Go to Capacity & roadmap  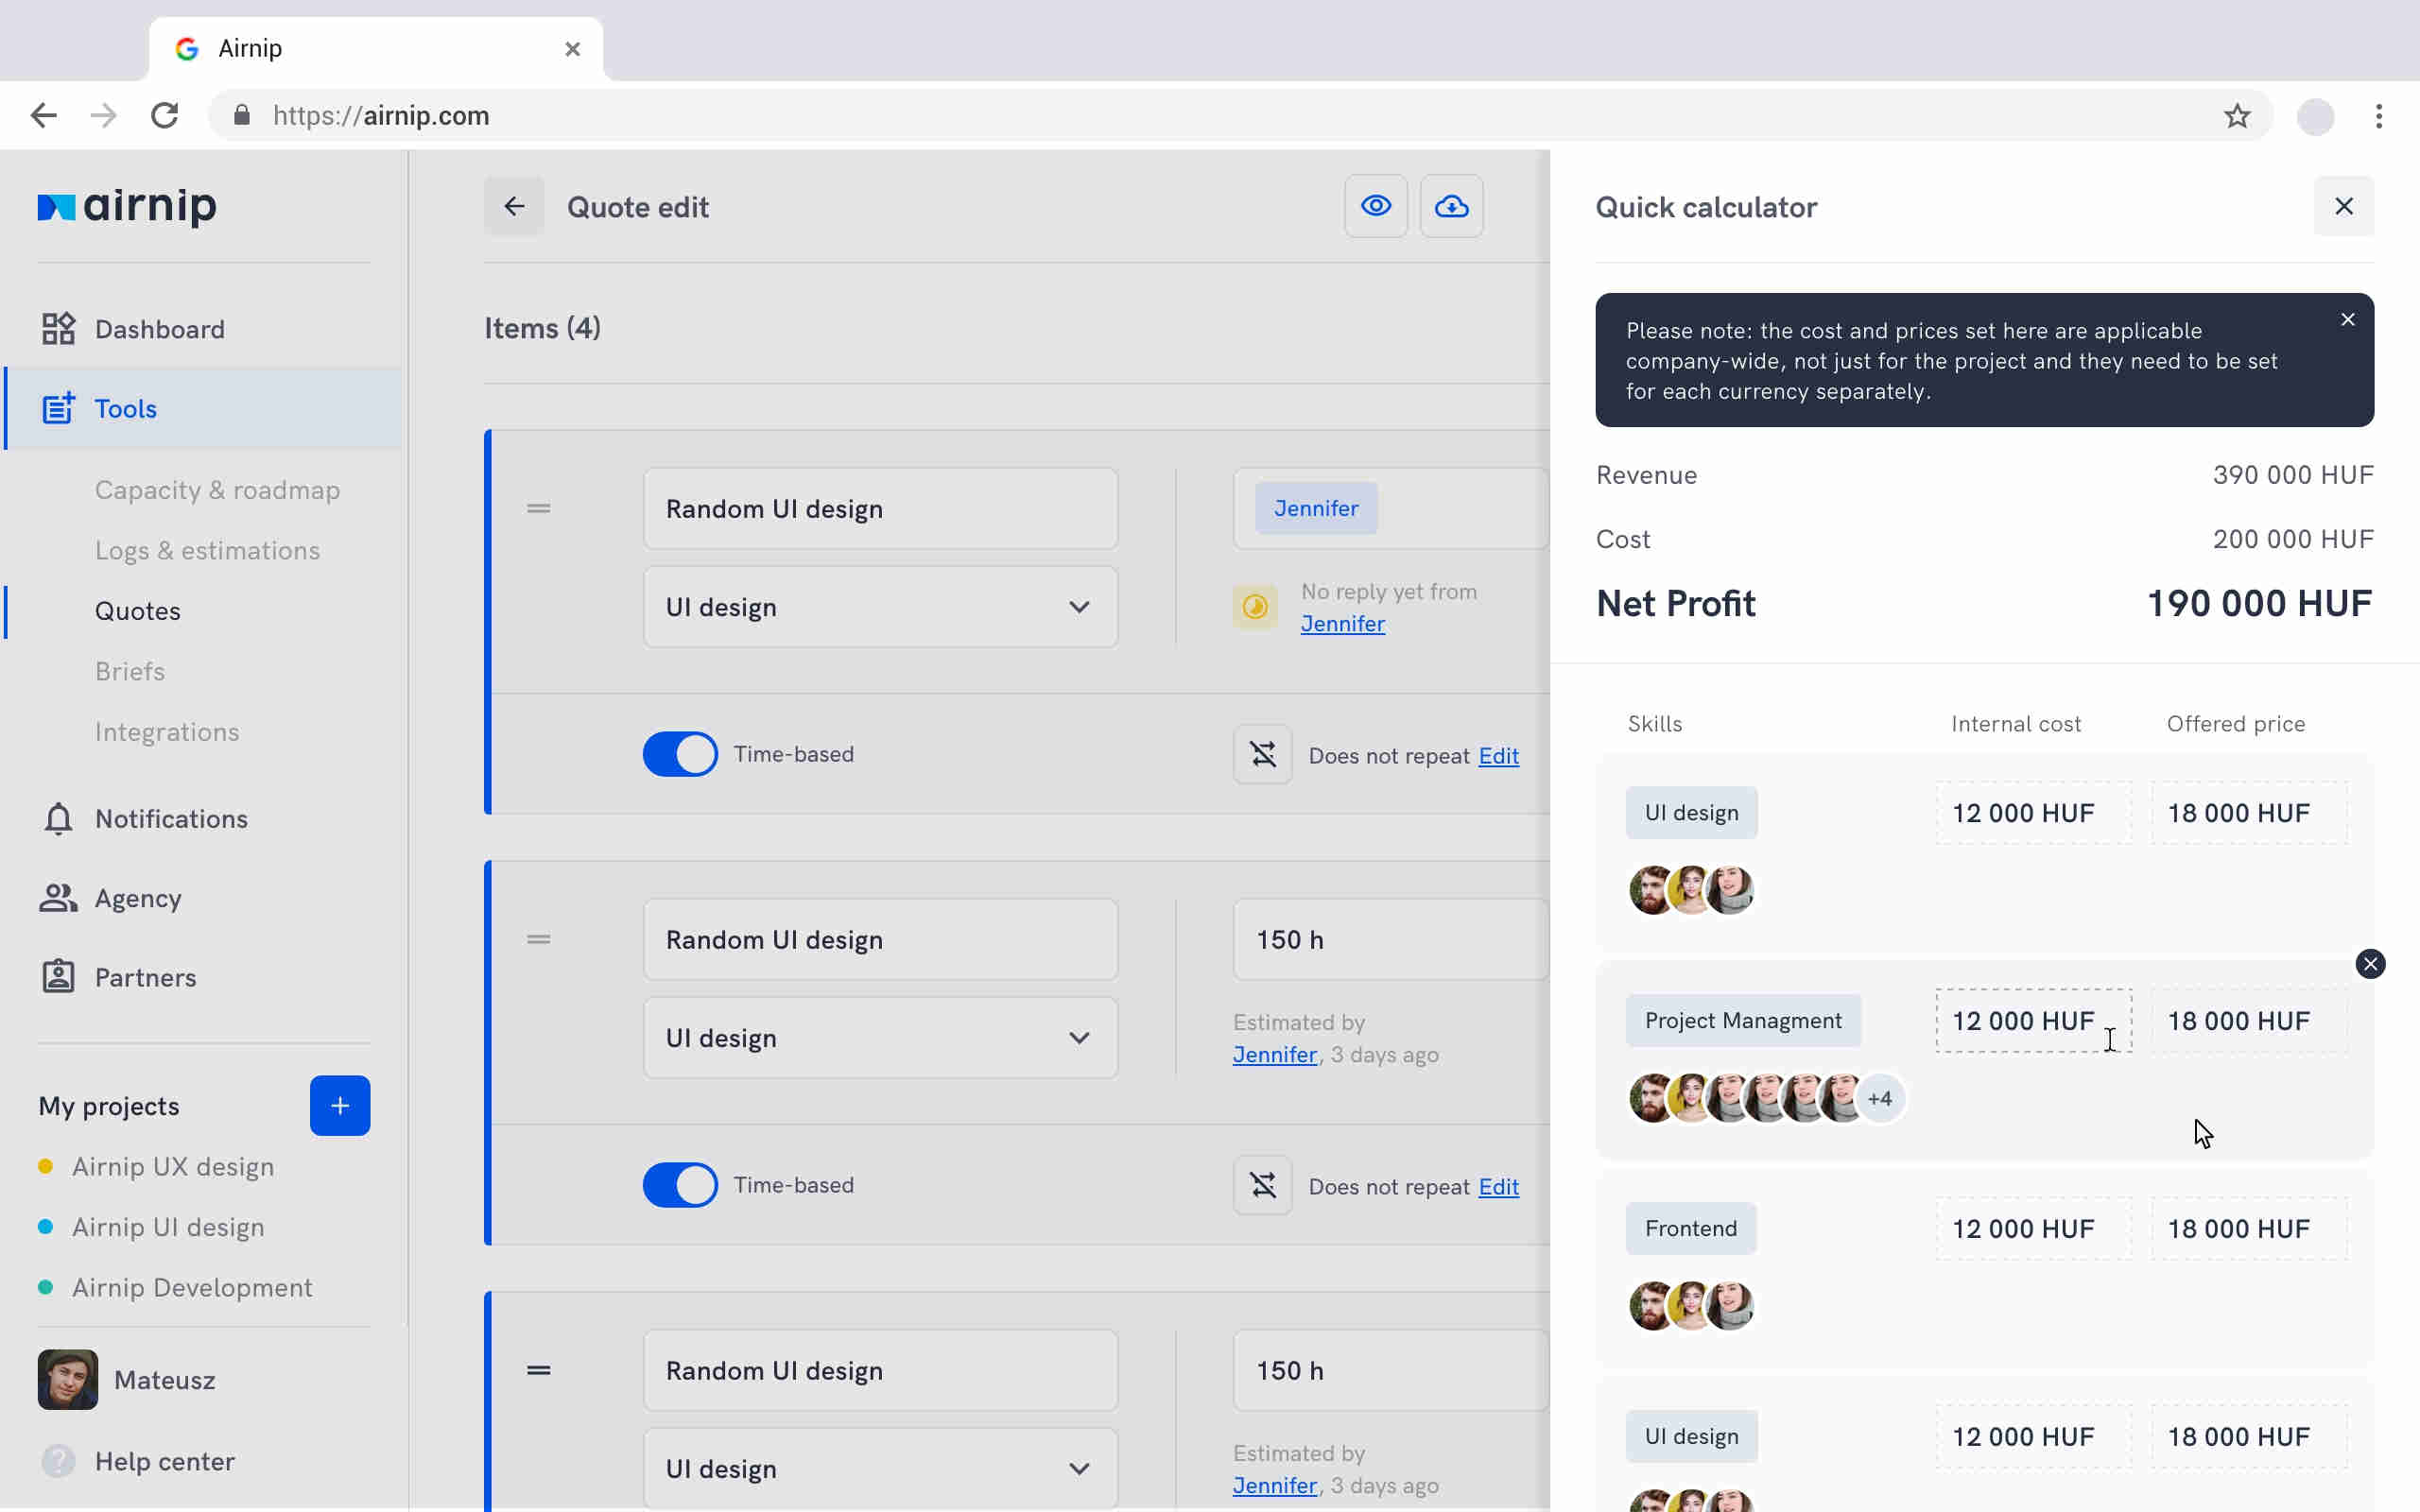click(217, 490)
